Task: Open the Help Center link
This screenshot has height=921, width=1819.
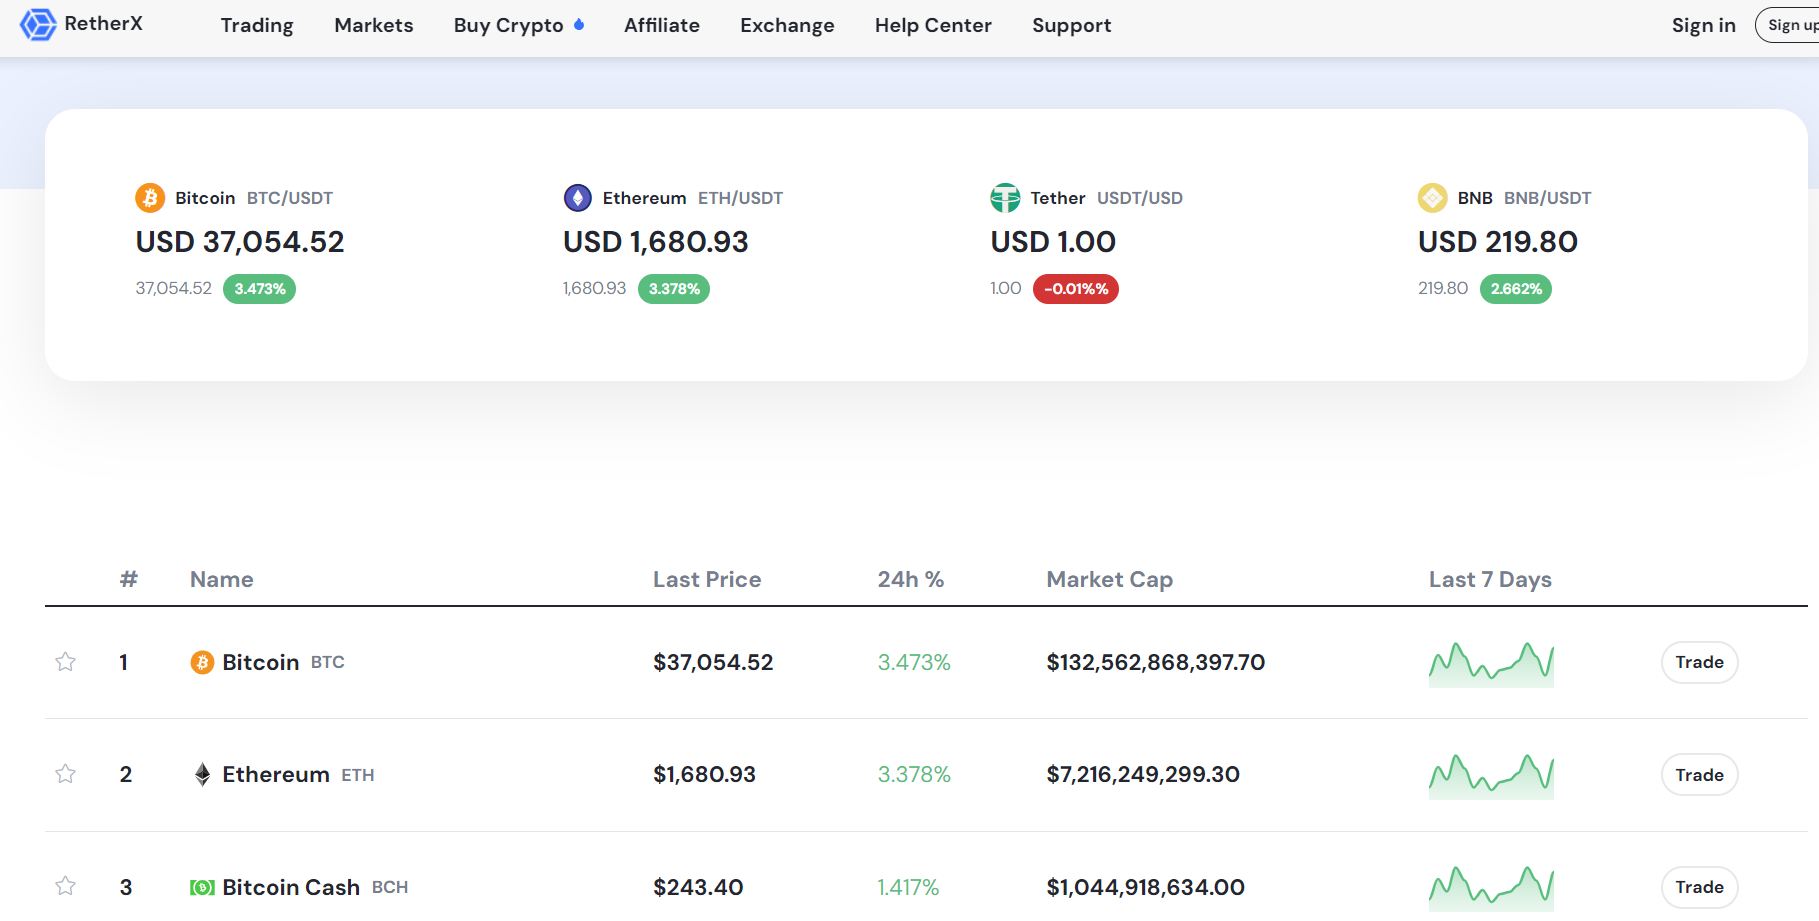Action: coord(933,25)
